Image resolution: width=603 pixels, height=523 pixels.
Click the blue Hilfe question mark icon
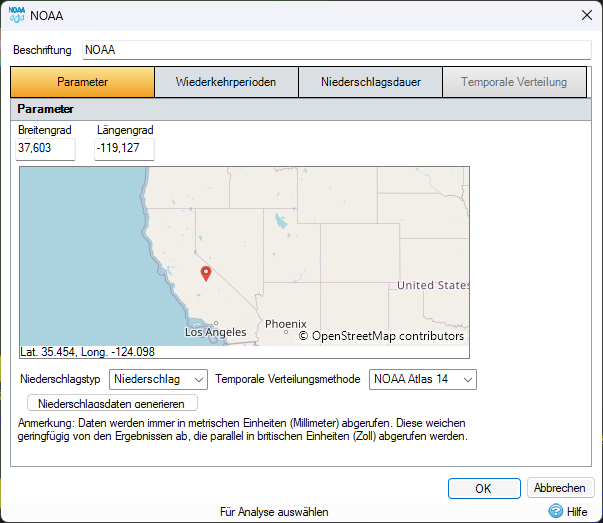pos(555,511)
